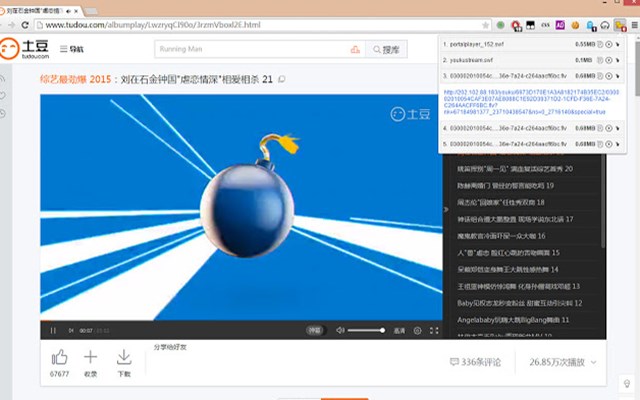Click the purple AD extension icon

560,25
